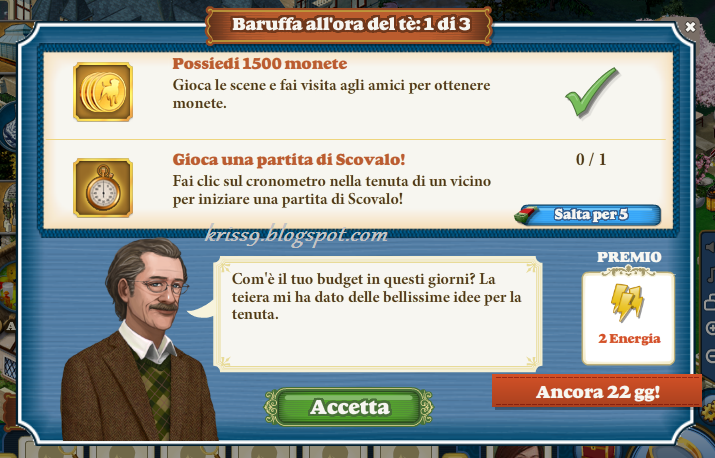
Task: Click the stopwatch Scovalo quest icon
Action: (x=103, y=188)
